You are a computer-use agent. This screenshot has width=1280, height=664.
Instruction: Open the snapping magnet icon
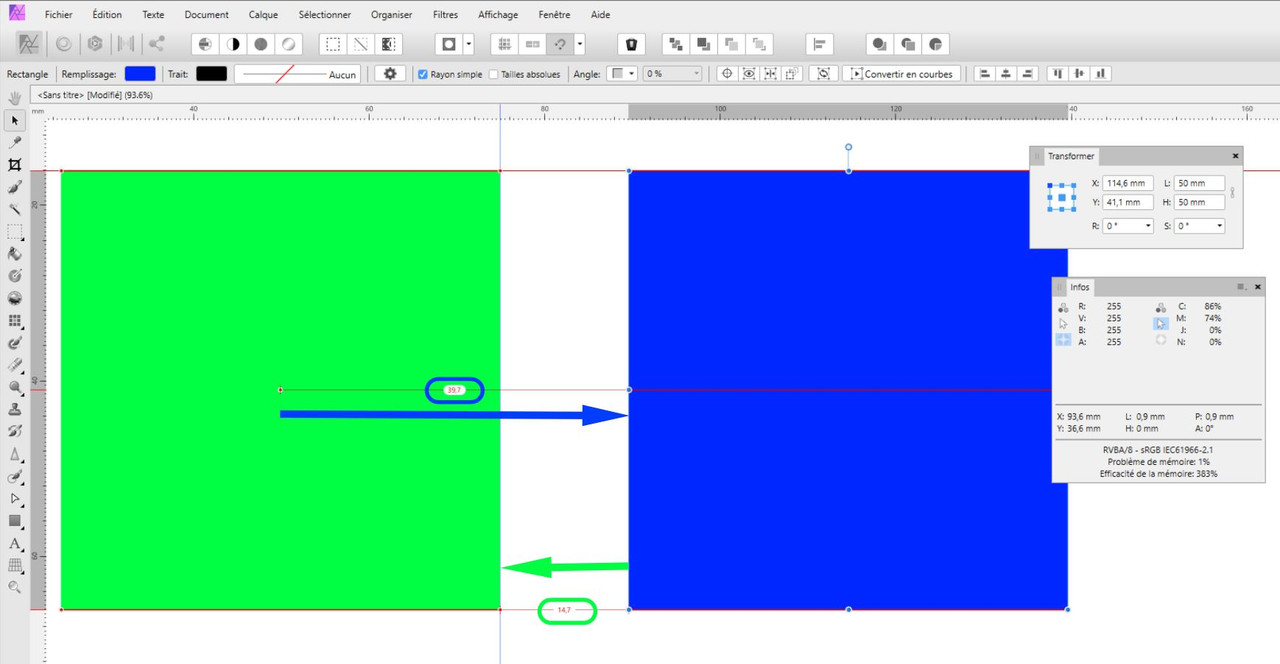[561, 44]
